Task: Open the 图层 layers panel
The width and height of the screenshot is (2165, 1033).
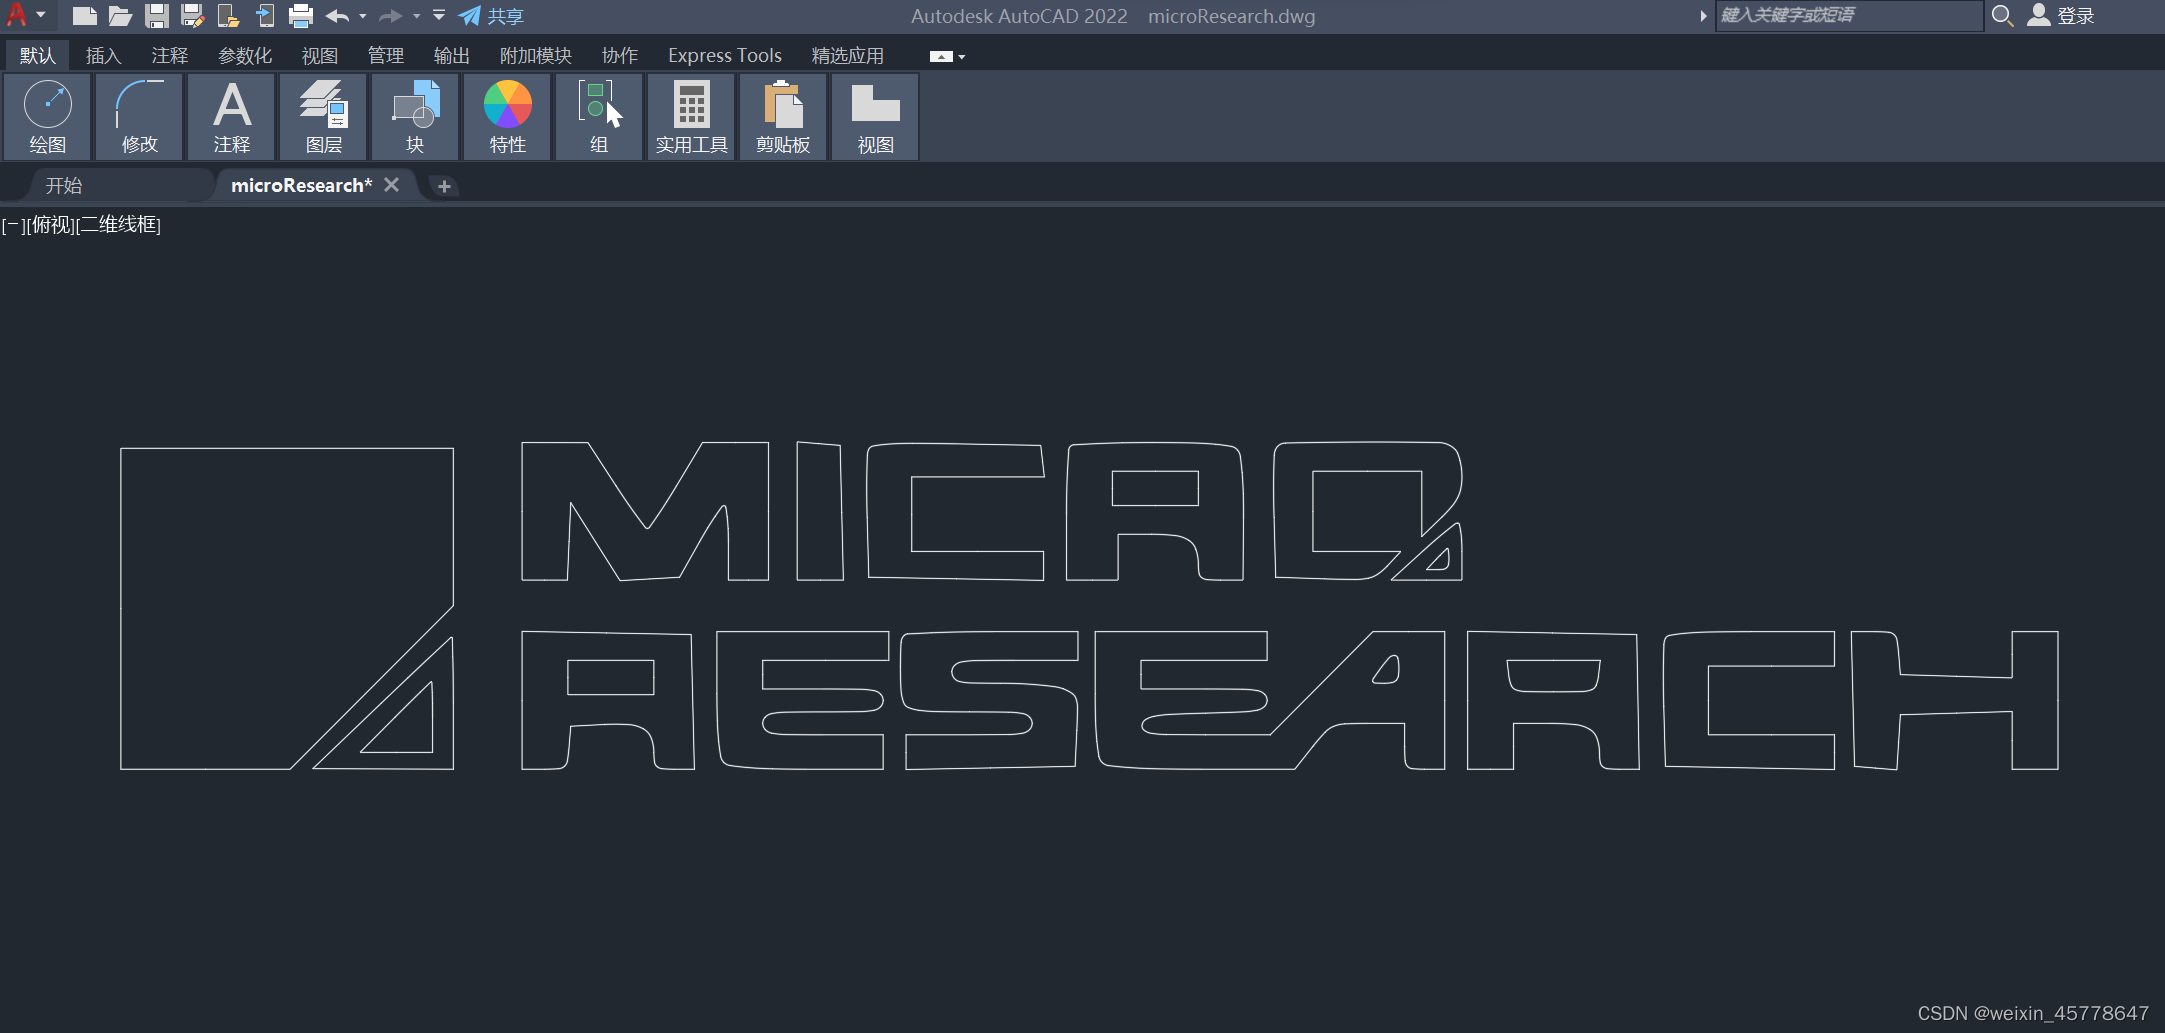Action: (x=324, y=117)
